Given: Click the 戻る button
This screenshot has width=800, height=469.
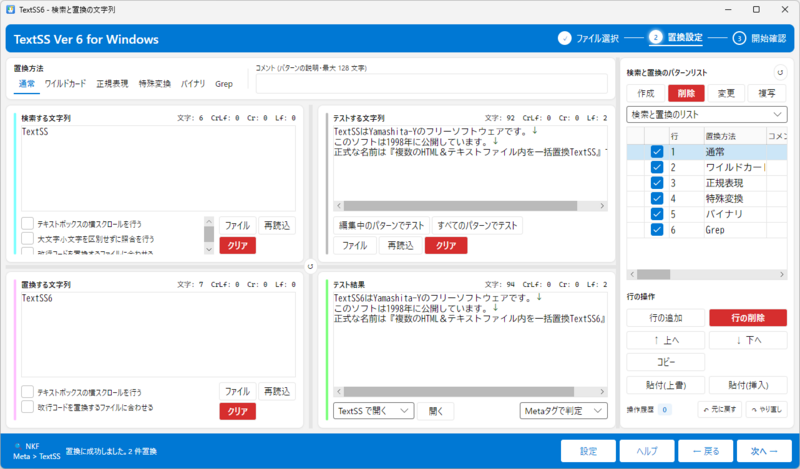Looking at the screenshot, I should [x=706, y=451].
